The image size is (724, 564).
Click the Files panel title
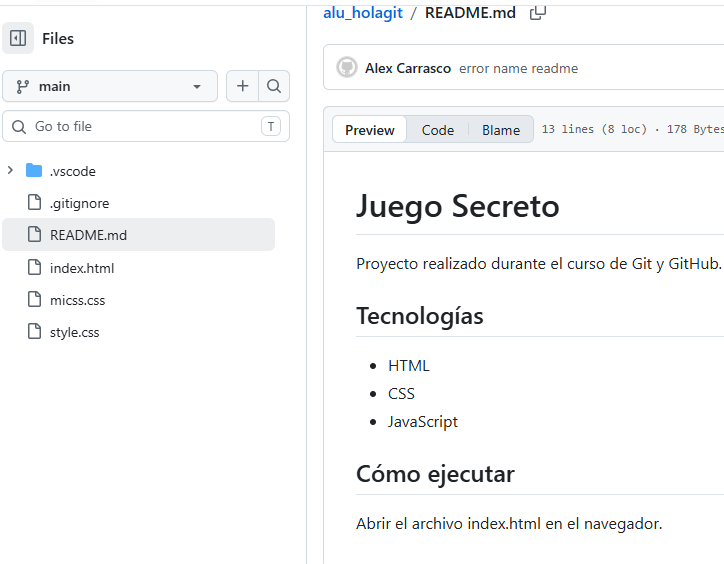58,39
